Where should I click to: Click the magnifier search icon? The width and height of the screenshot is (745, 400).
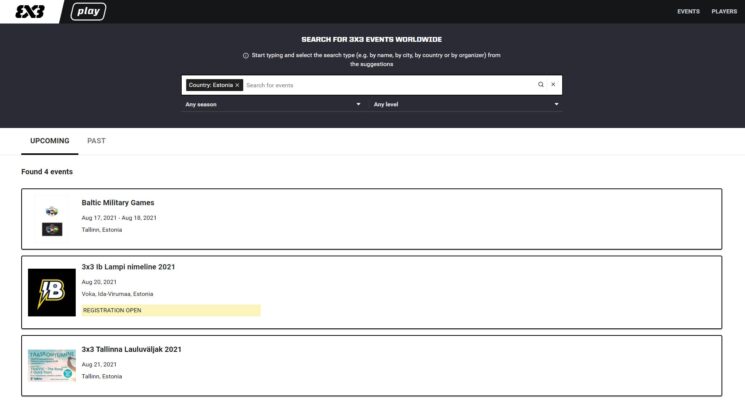(x=541, y=85)
